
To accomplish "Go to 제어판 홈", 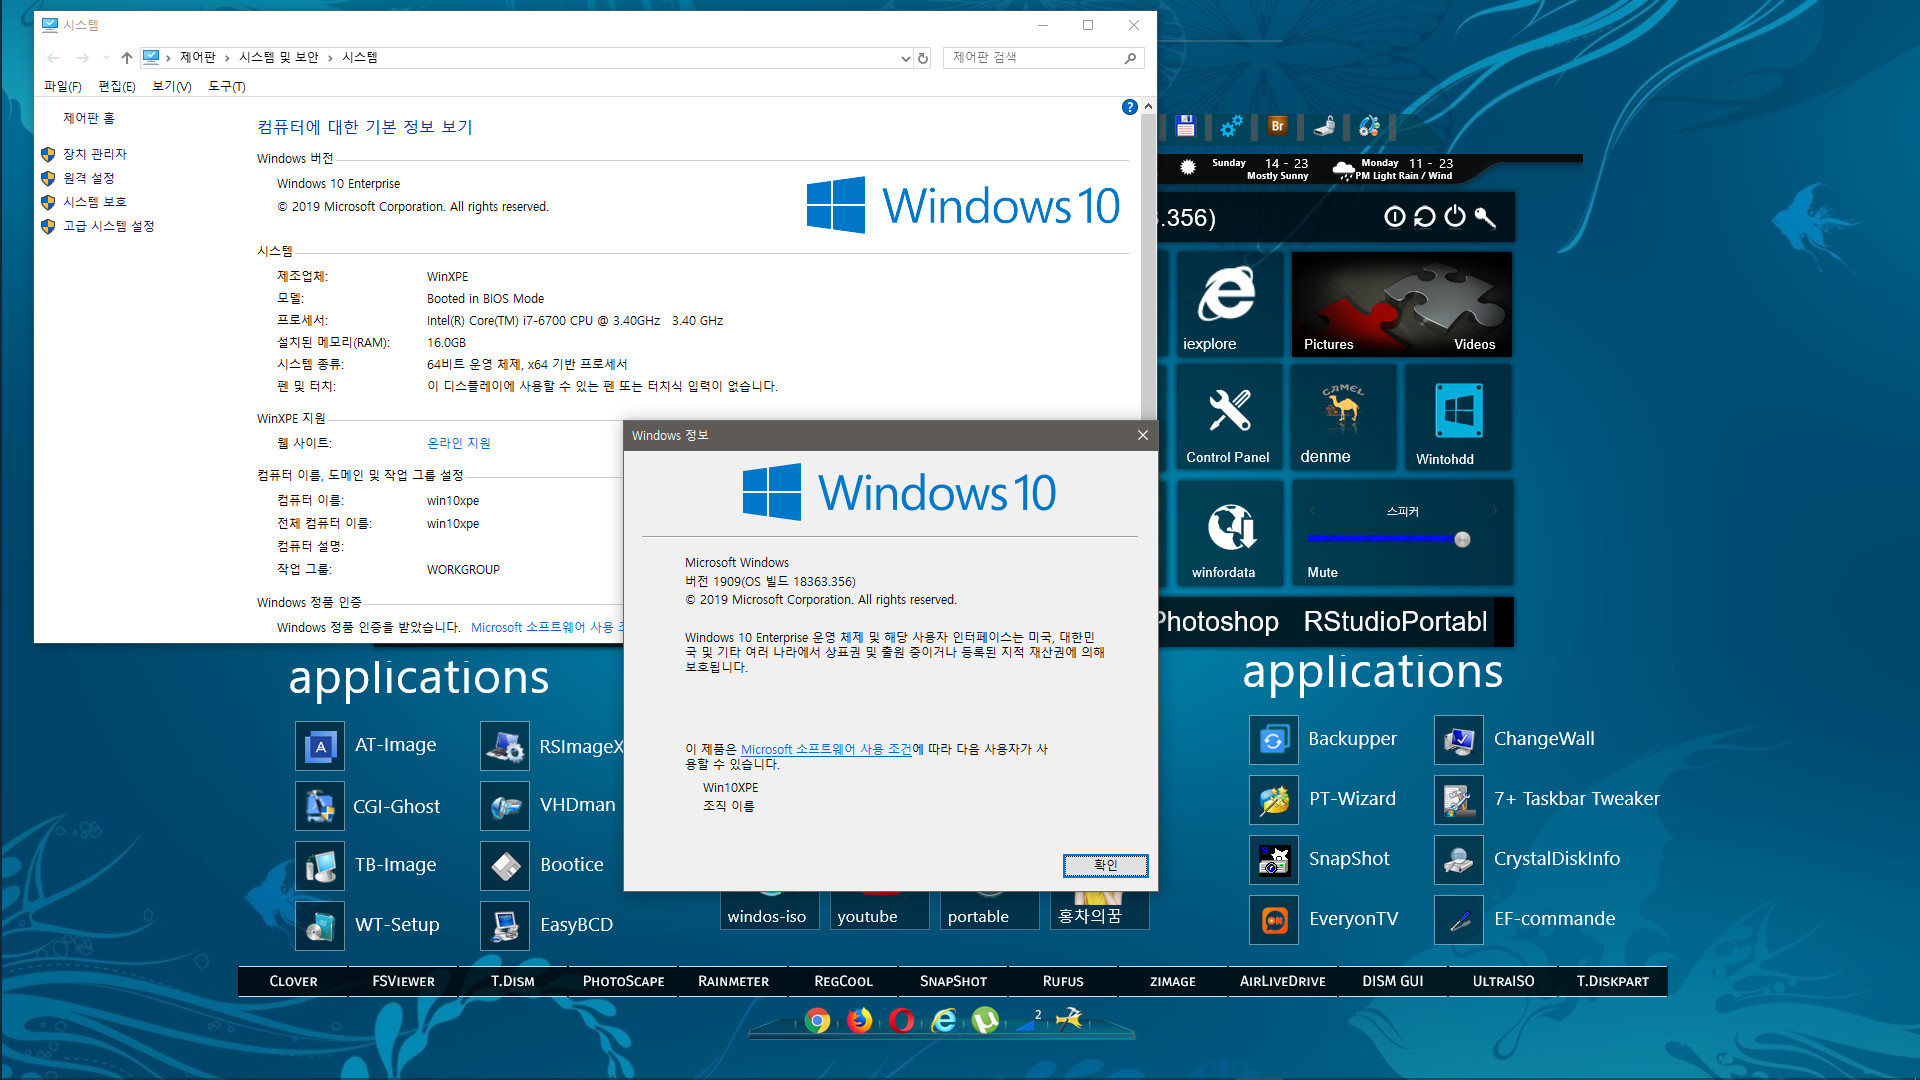I will 89,118.
